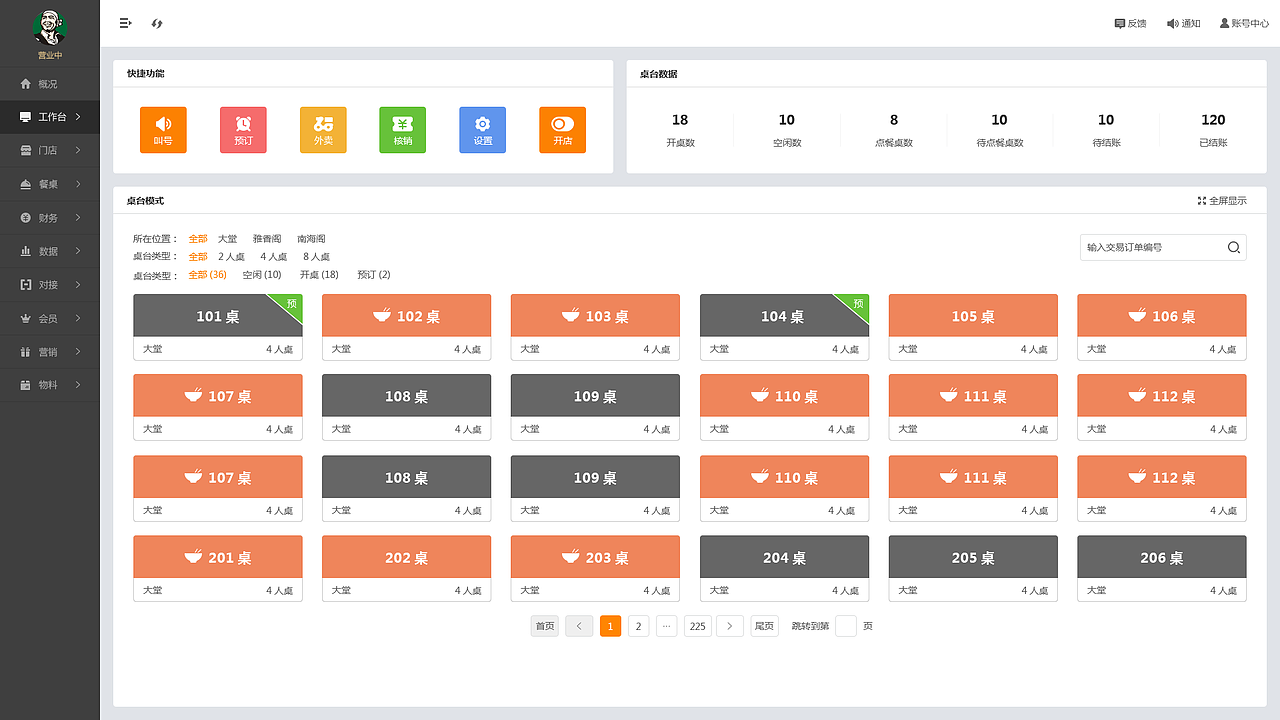The height and width of the screenshot is (720, 1280).
Task: Open the orange 102 桌 table card
Action: 406,316
